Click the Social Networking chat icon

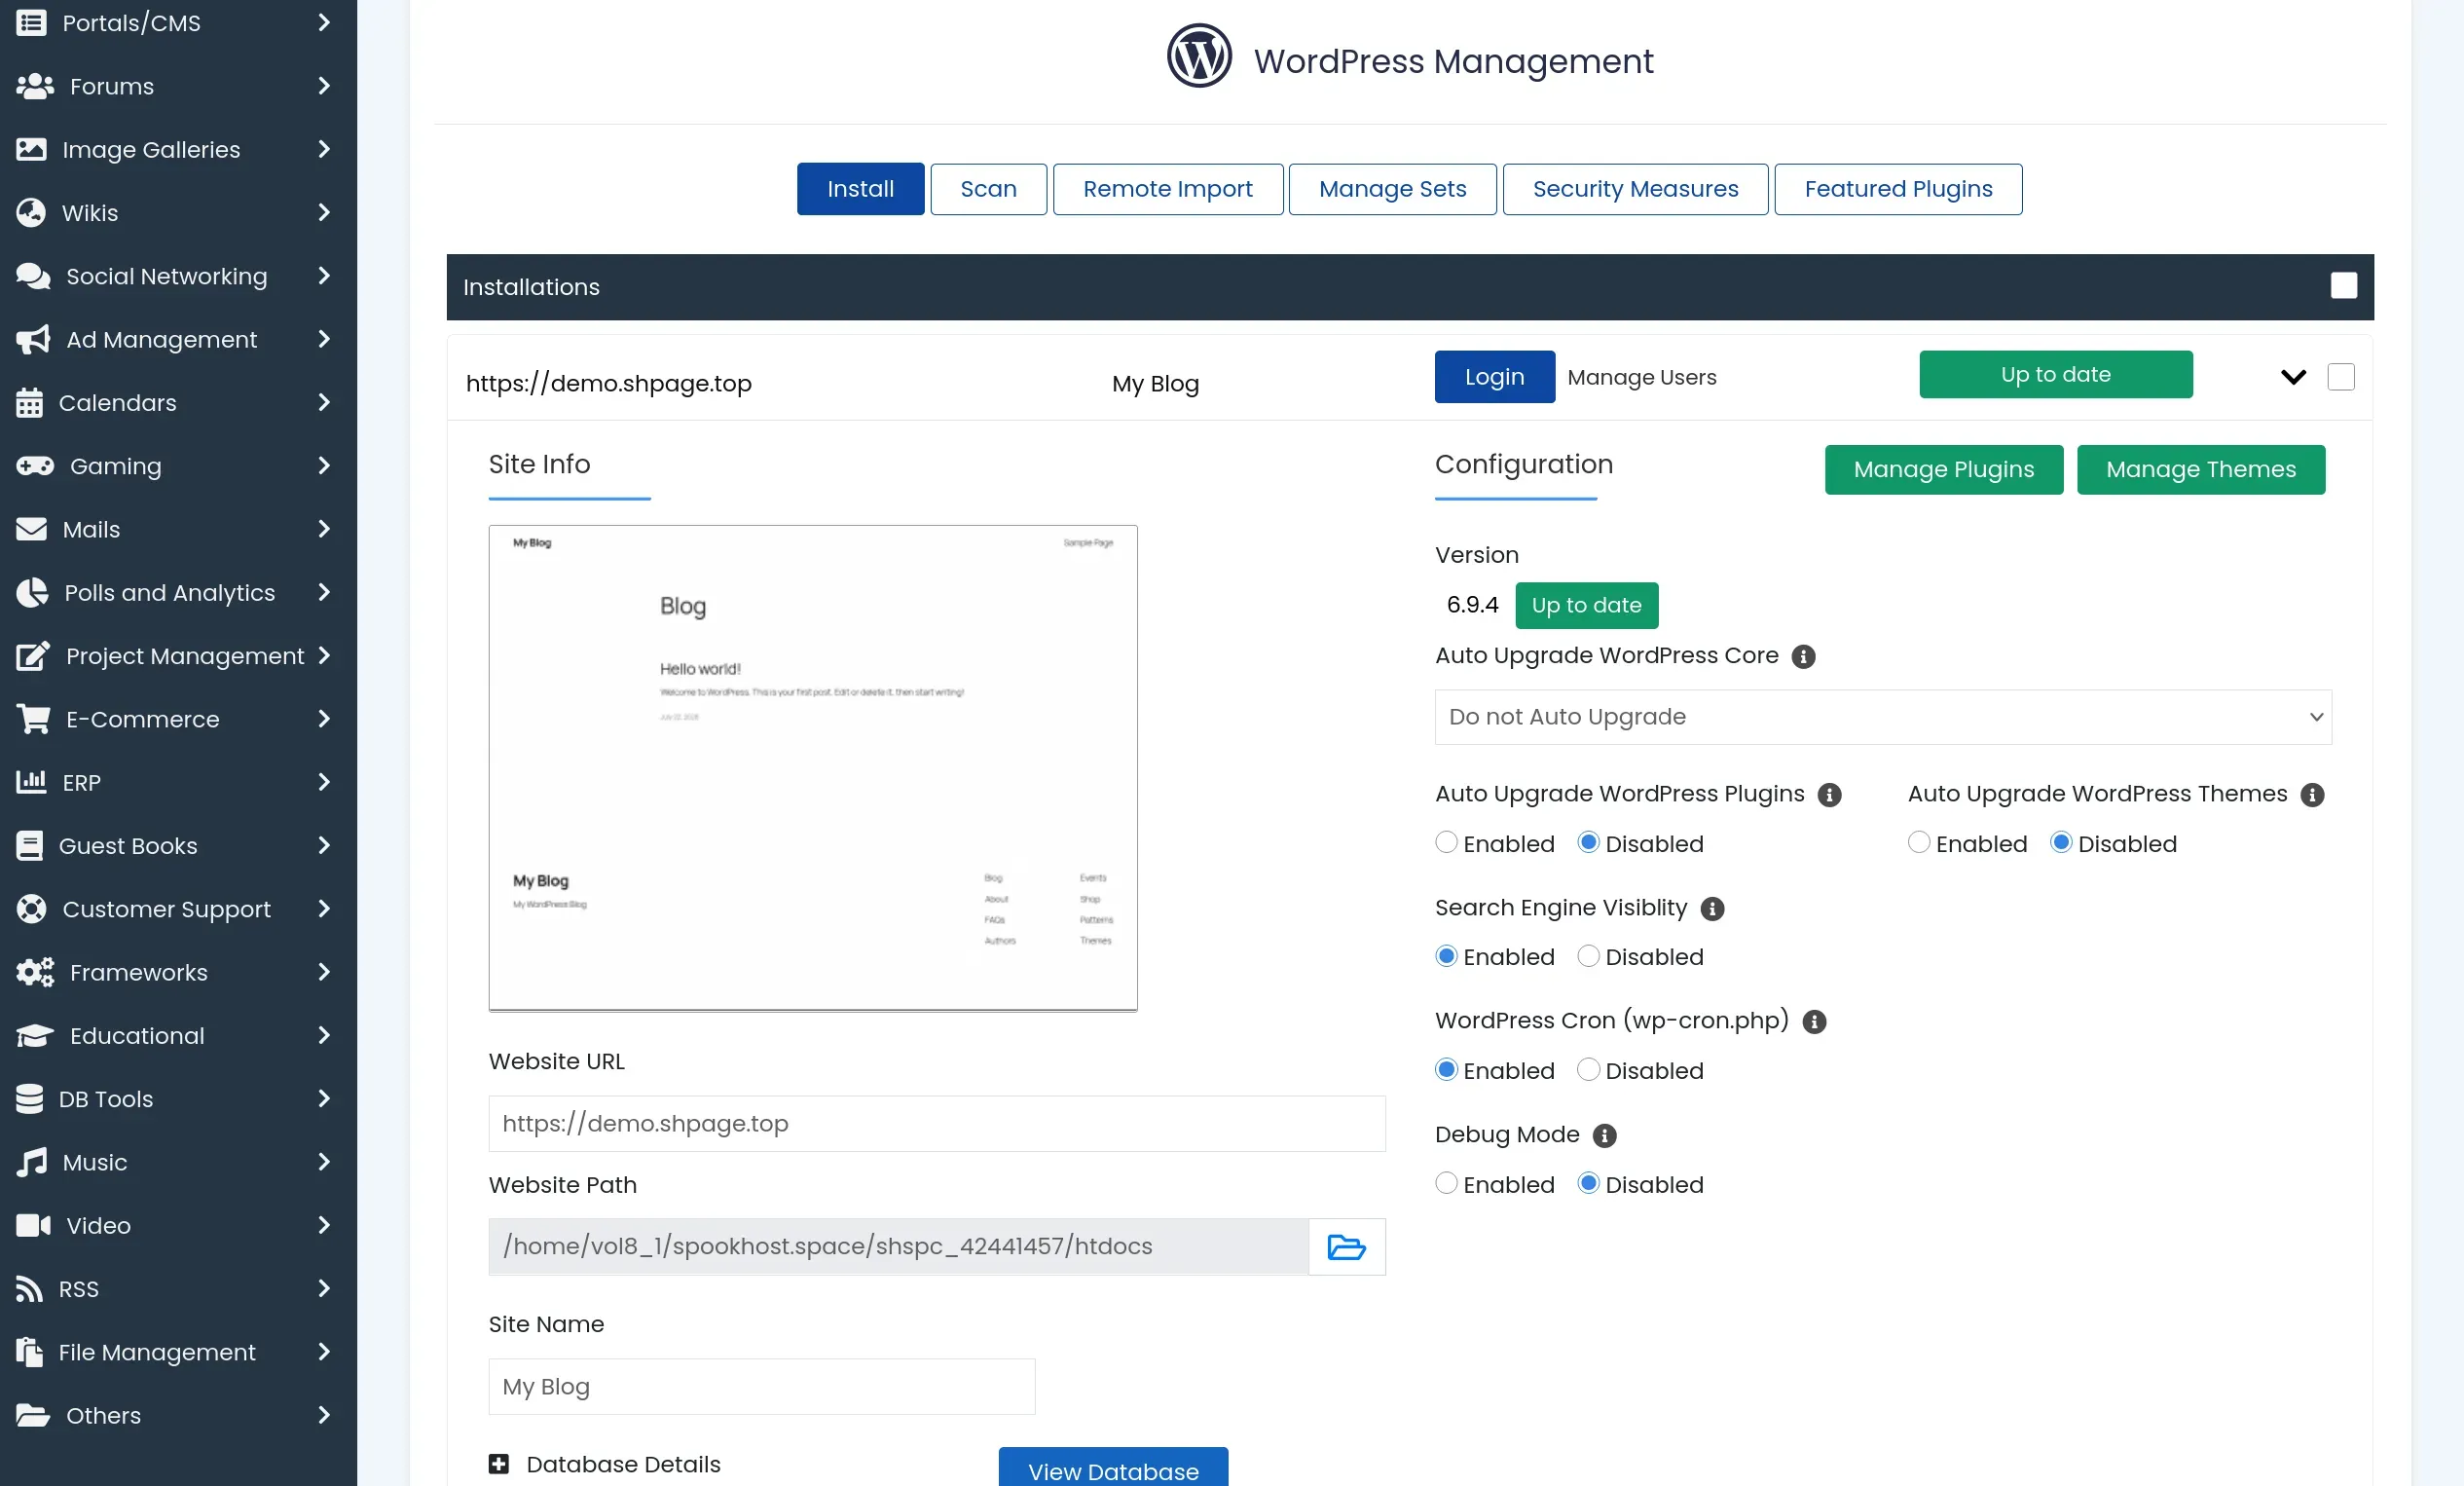click(33, 276)
